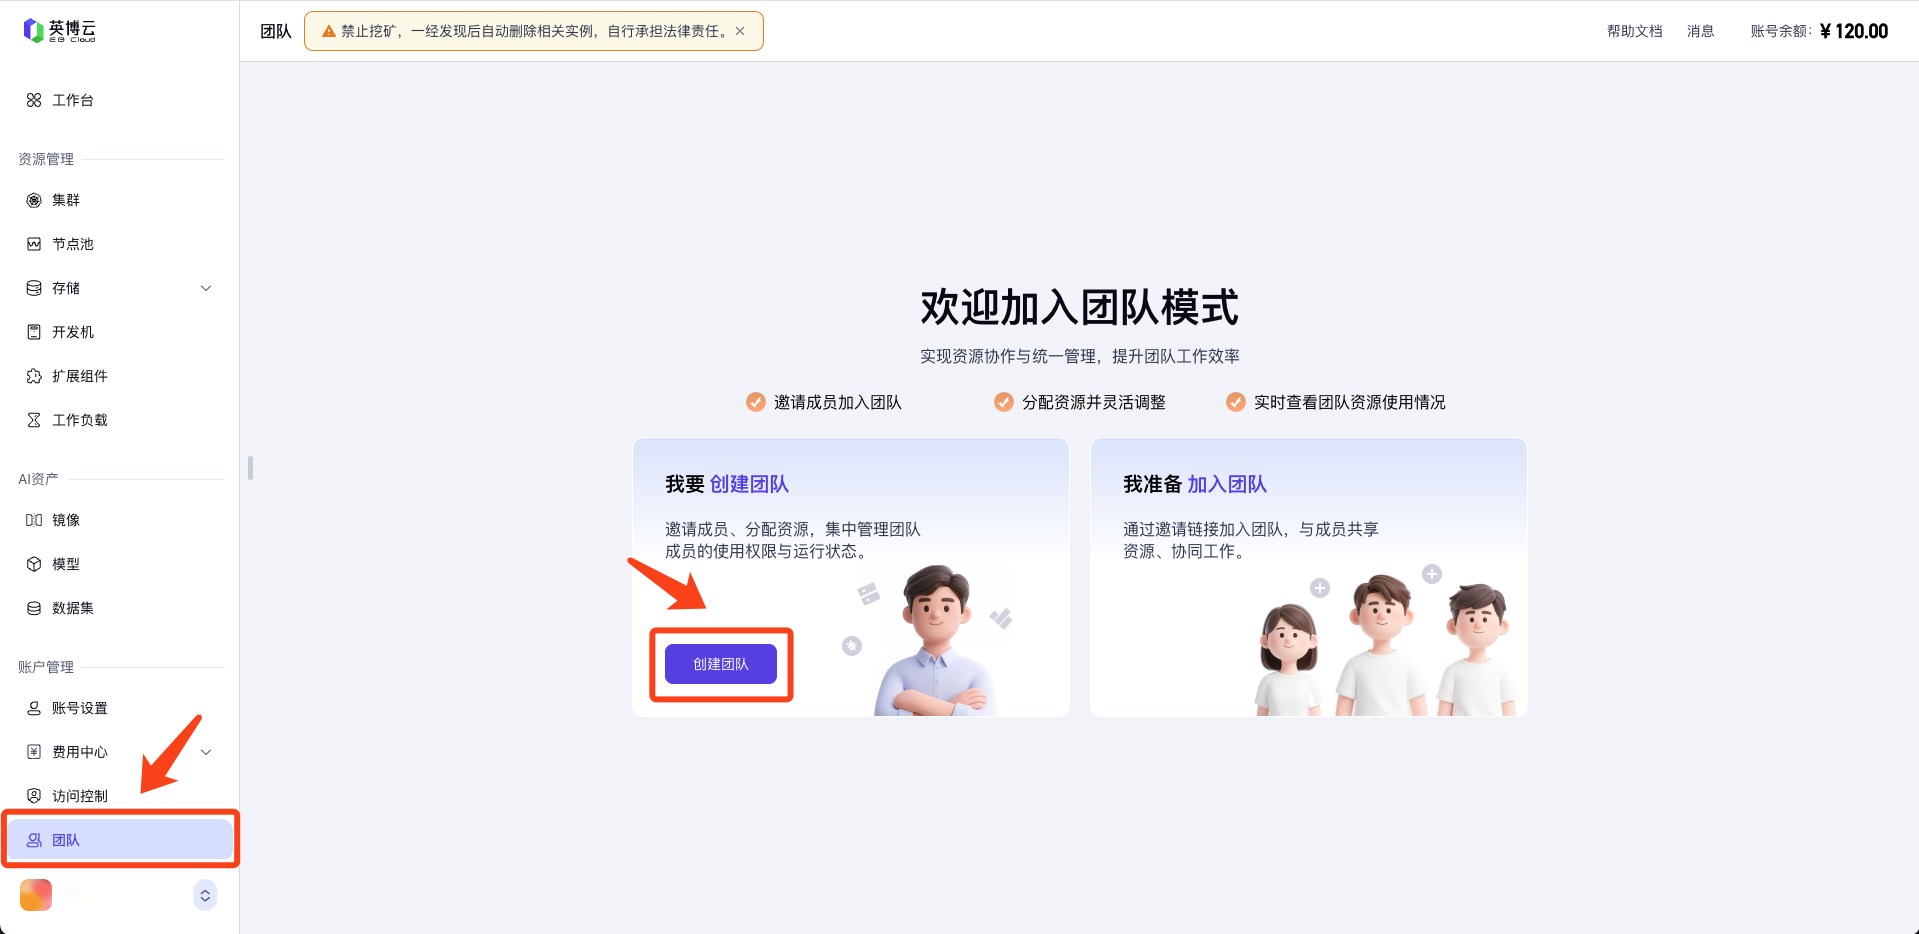This screenshot has height=934, width=1919.
Task: Click the 节点池 node pool icon
Action: pos(34,244)
